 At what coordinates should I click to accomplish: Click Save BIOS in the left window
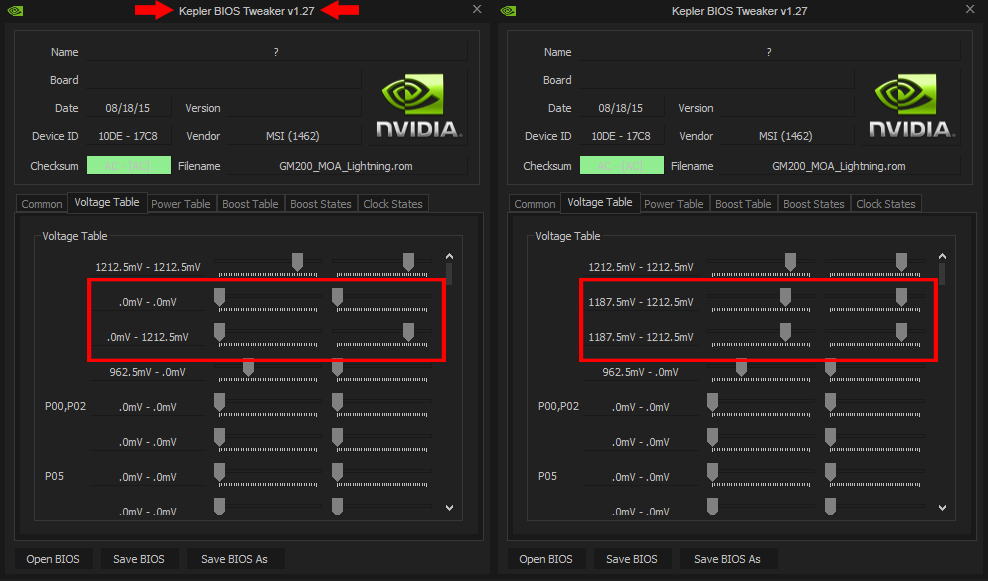click(139, 559)
